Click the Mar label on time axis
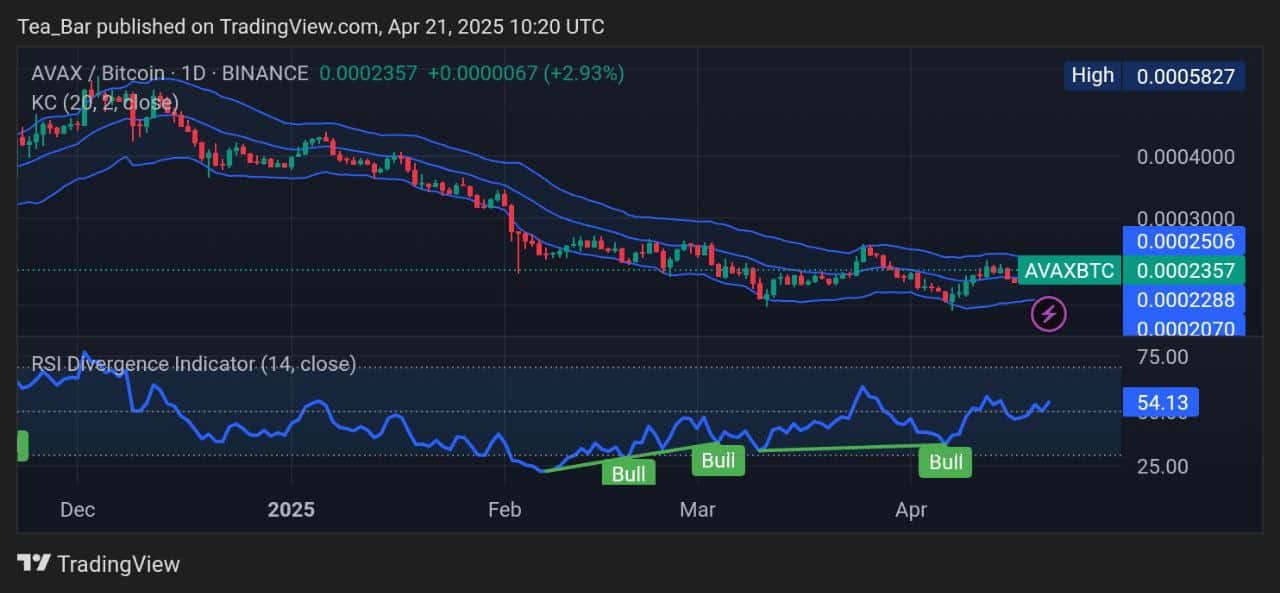This screenshot has width=1280, height=593. pos(697,510)
